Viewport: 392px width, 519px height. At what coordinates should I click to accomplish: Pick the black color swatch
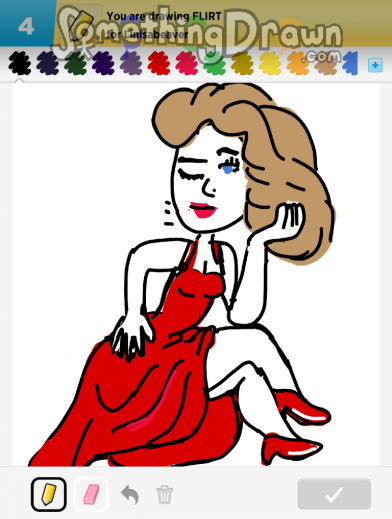(x=20, y=63)
